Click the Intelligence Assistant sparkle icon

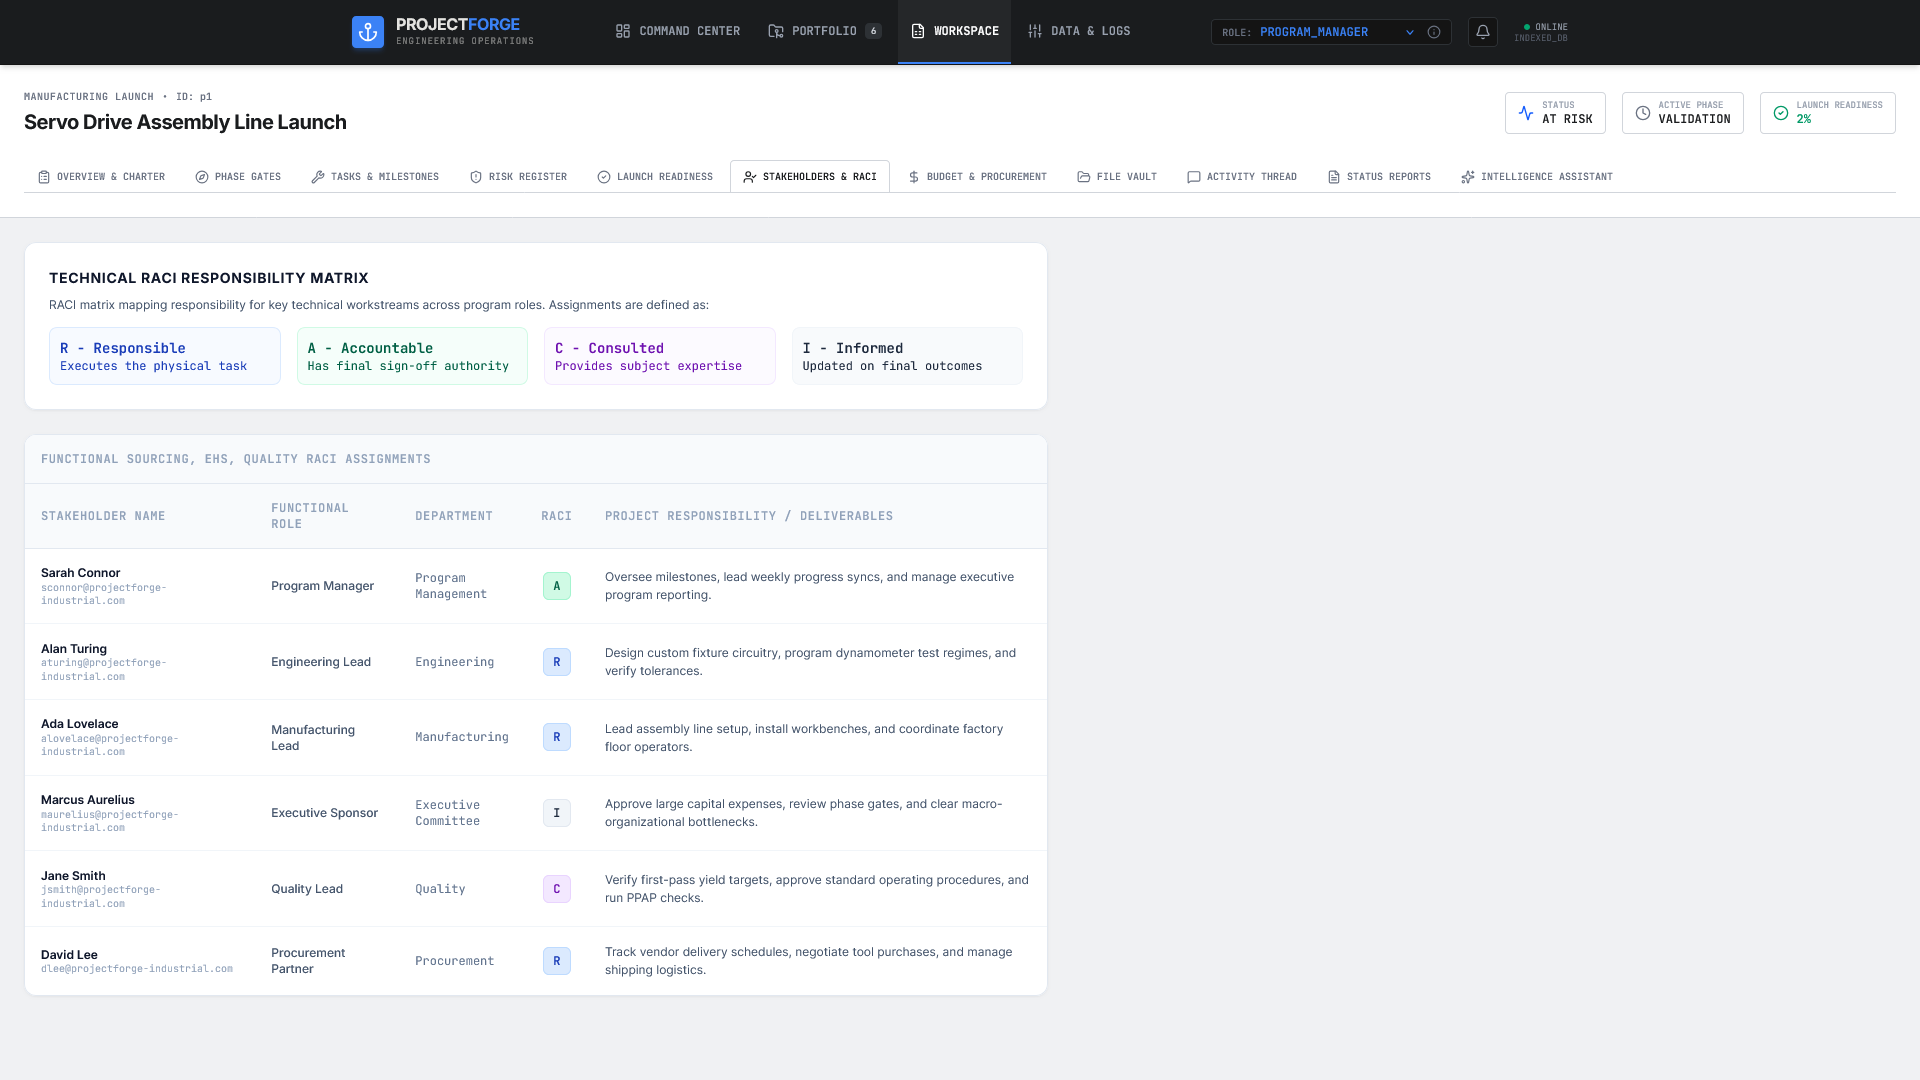click(x=1468, y=177)
